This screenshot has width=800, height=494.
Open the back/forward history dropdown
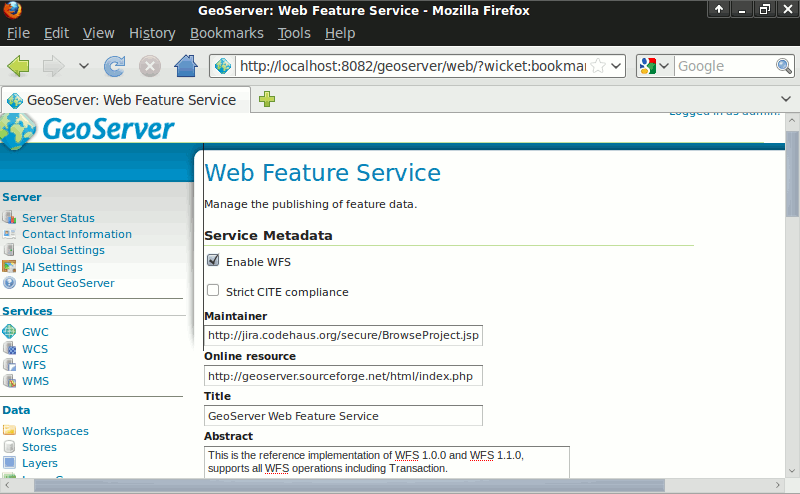pyautogui.click(x=84, y=66)
